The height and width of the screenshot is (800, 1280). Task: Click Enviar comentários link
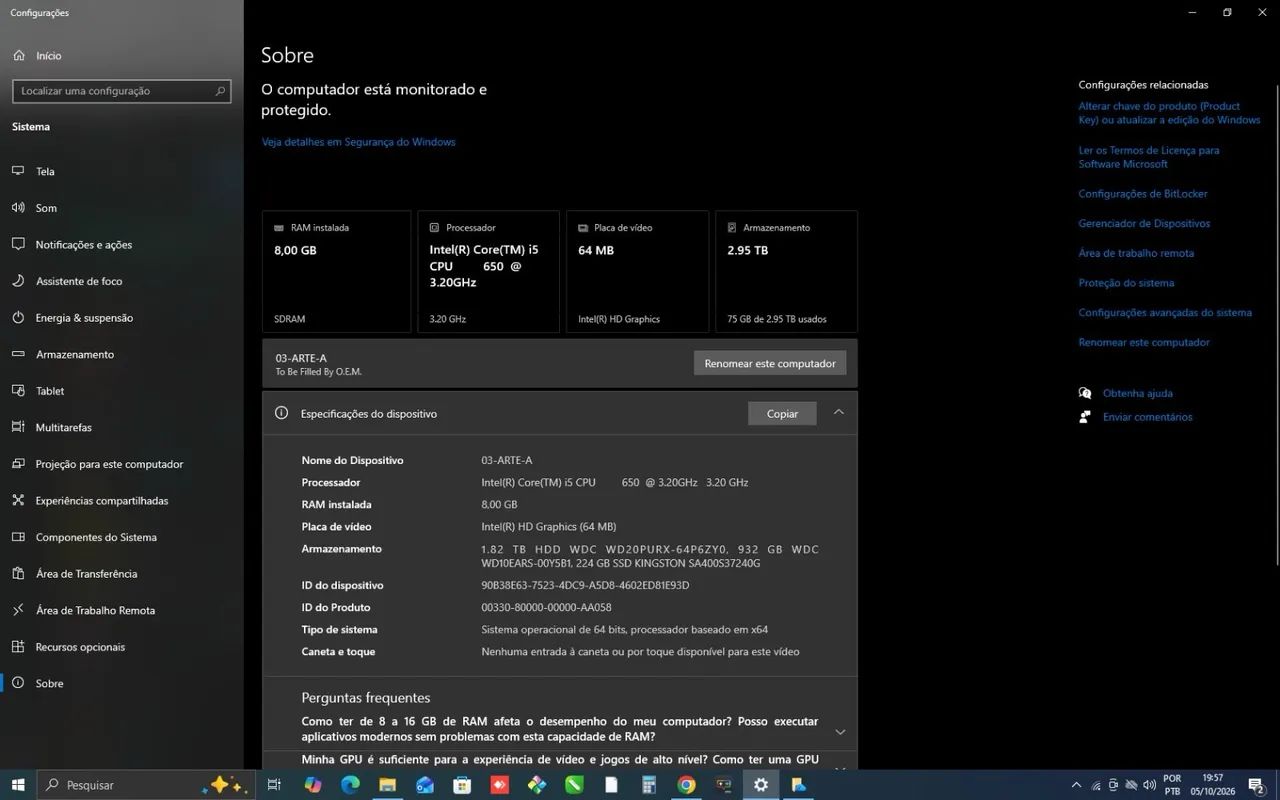coord(1148,417)
